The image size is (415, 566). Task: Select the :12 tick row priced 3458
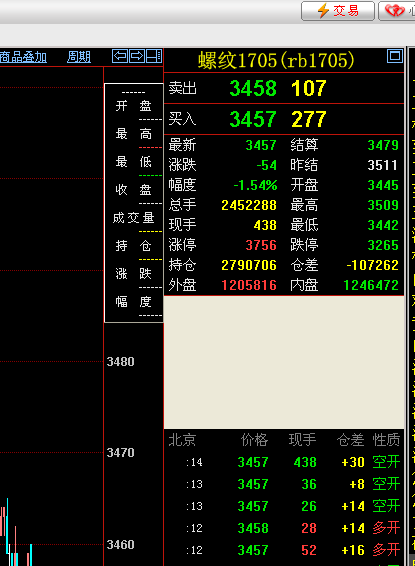coord(284,528)
